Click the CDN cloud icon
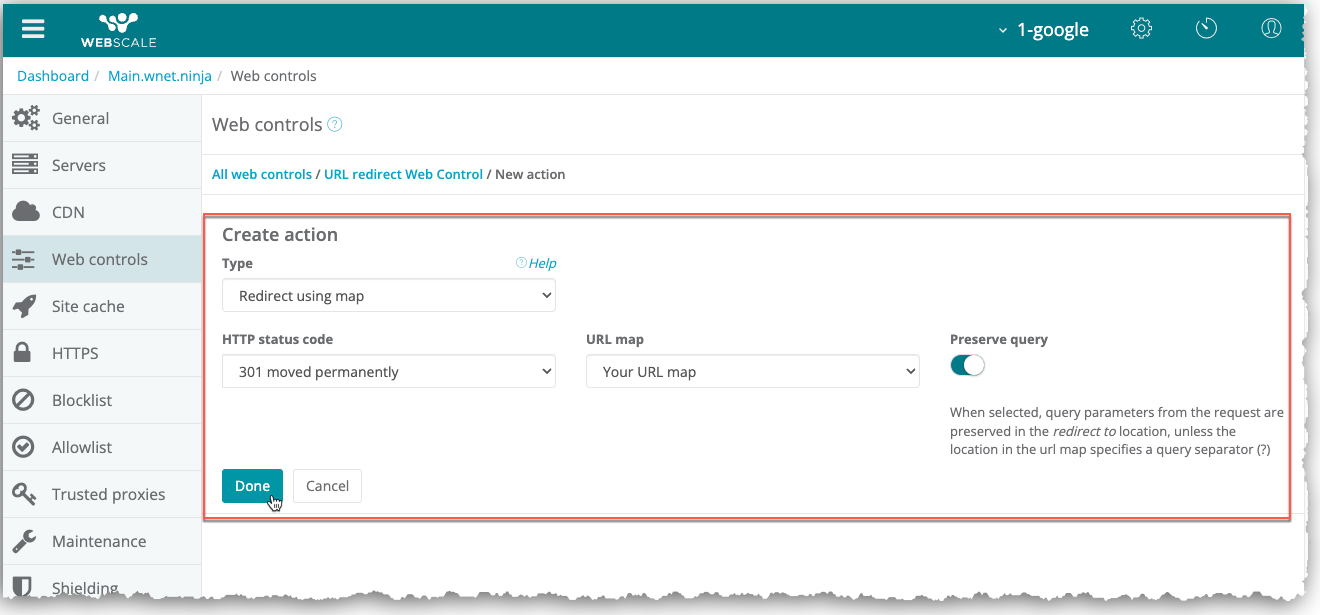1320x615 pixels. pyautogui.click(x=26, y=212)
